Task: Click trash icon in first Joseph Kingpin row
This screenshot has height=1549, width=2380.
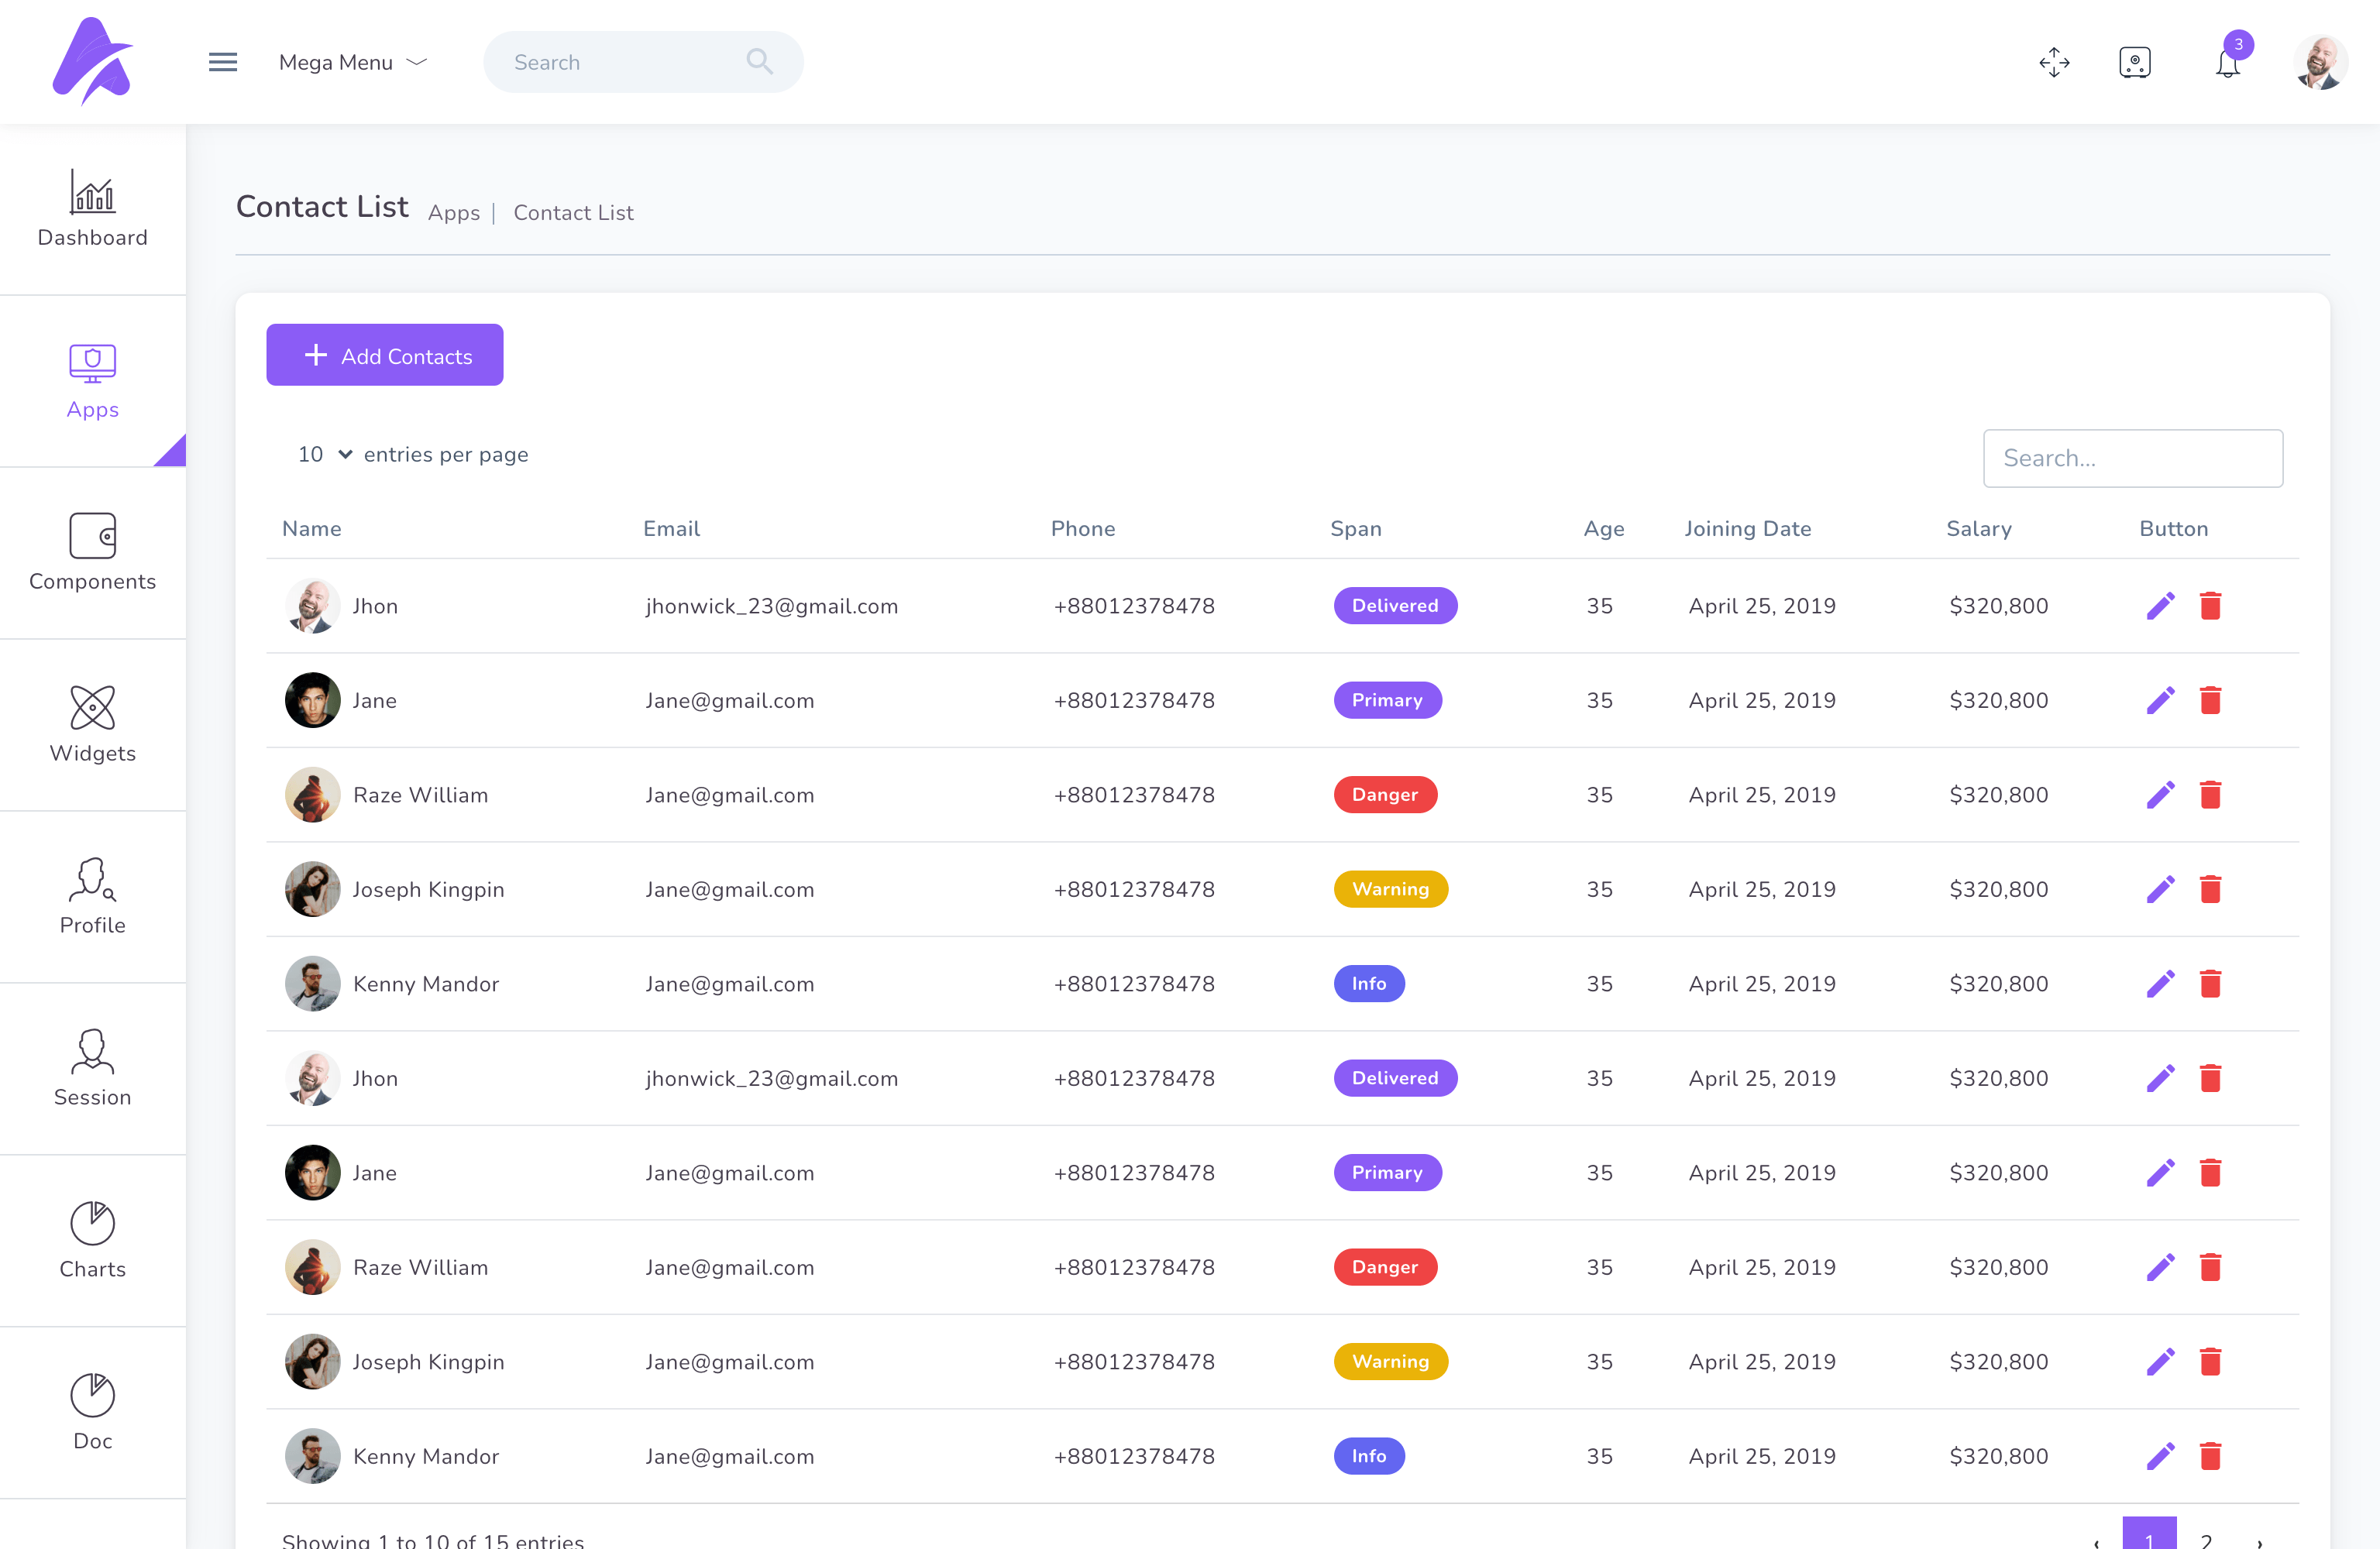Action: point(2210,889)
